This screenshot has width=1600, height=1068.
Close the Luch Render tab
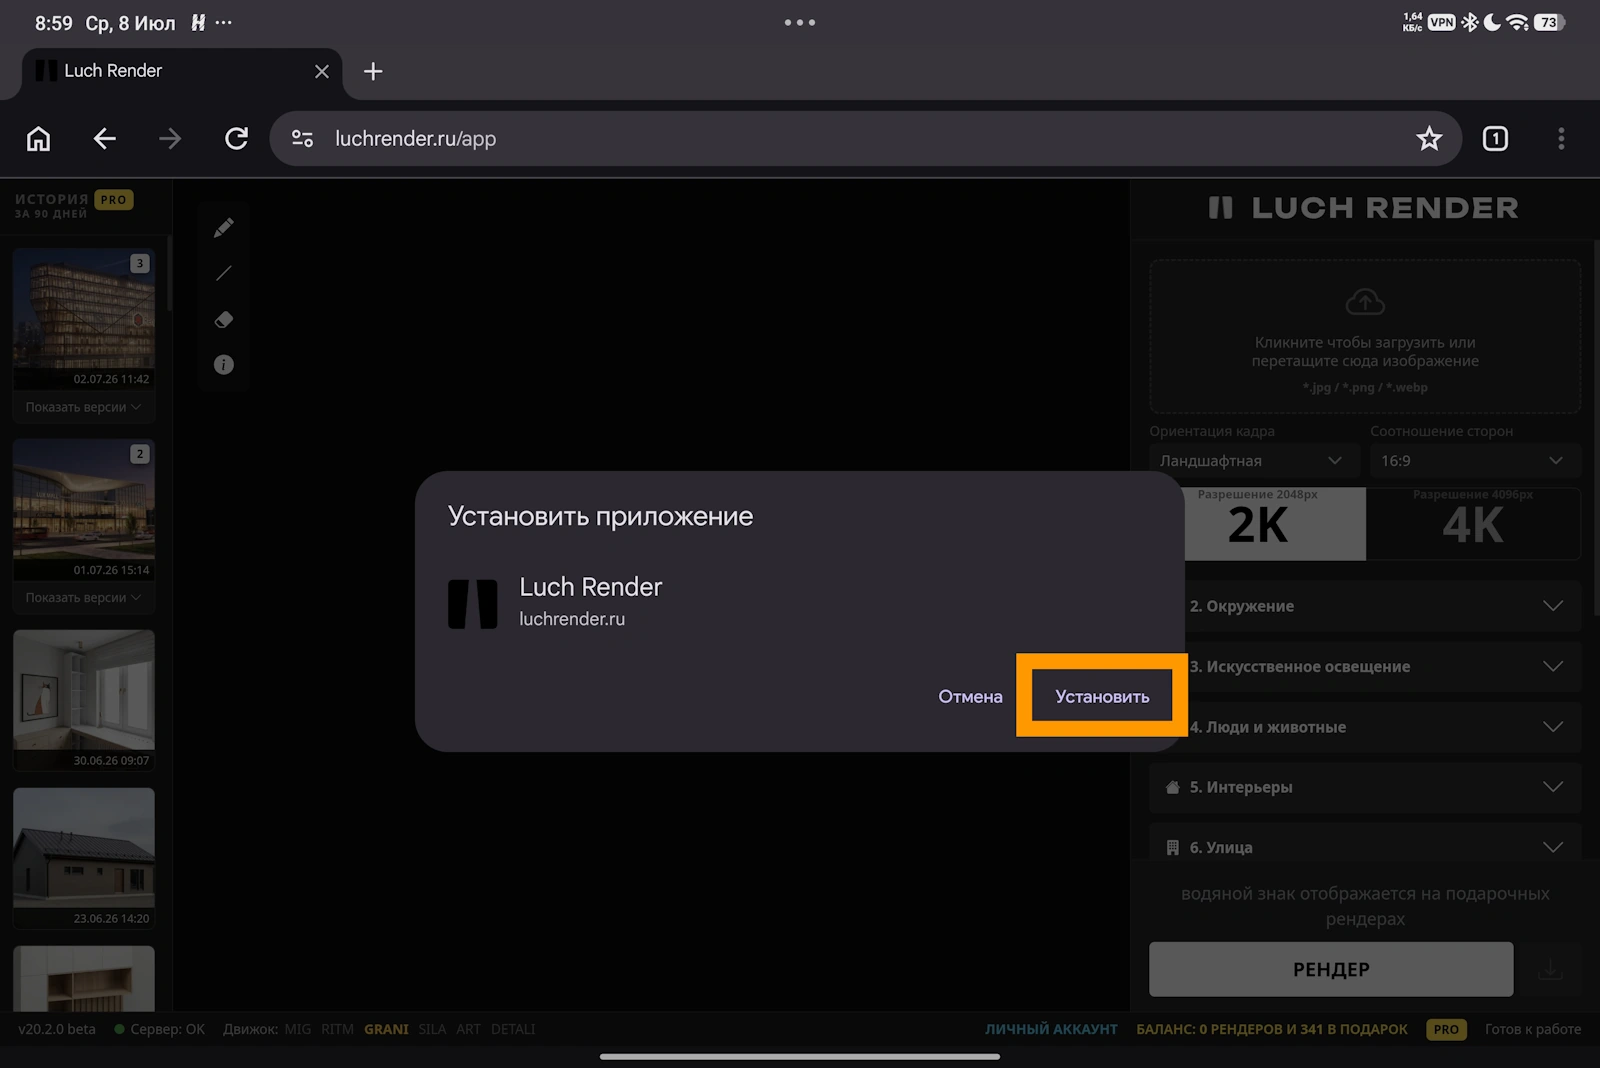(322, 71)
